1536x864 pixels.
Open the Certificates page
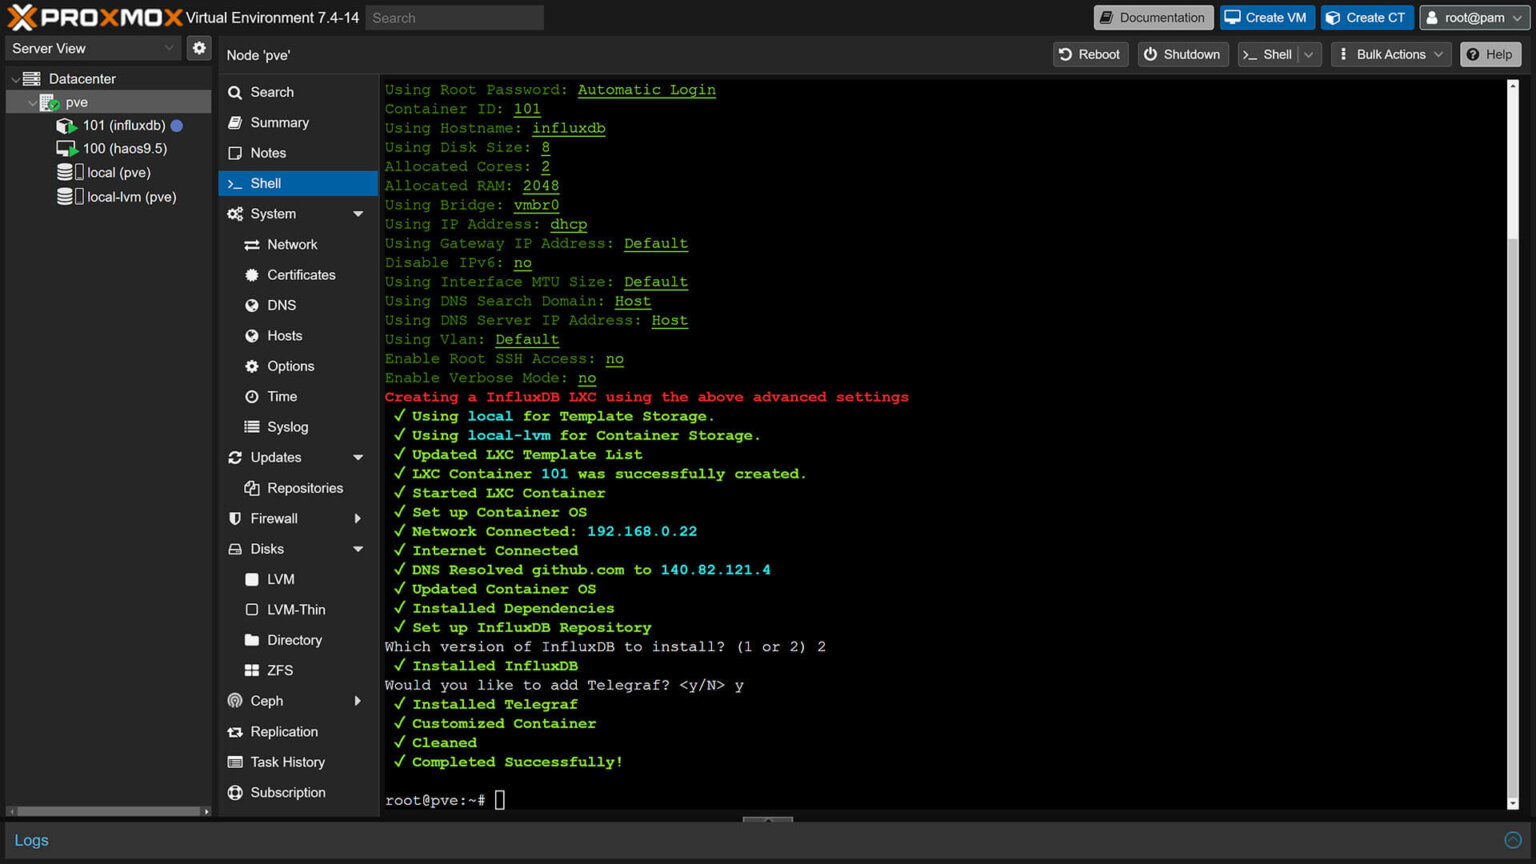tap(301, 274)
